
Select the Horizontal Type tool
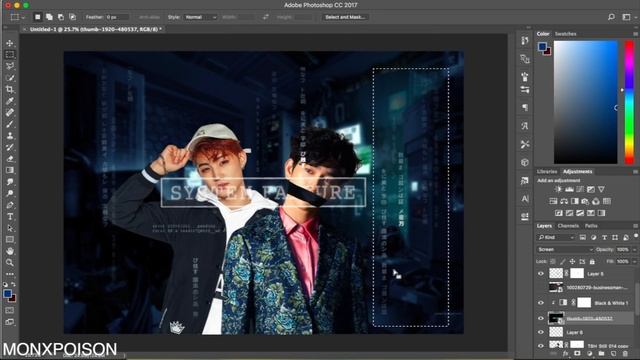point(10,216)
